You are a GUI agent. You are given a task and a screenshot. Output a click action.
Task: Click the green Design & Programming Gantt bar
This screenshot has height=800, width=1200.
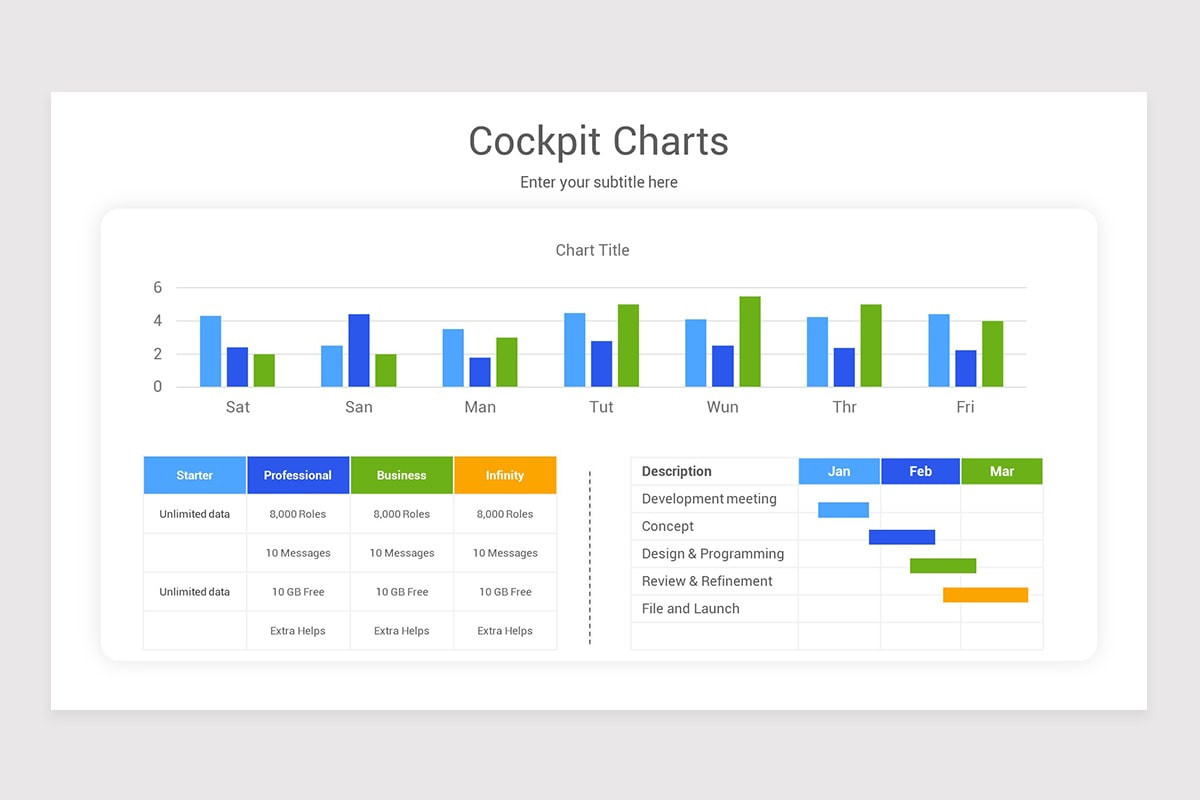point(943,565)
